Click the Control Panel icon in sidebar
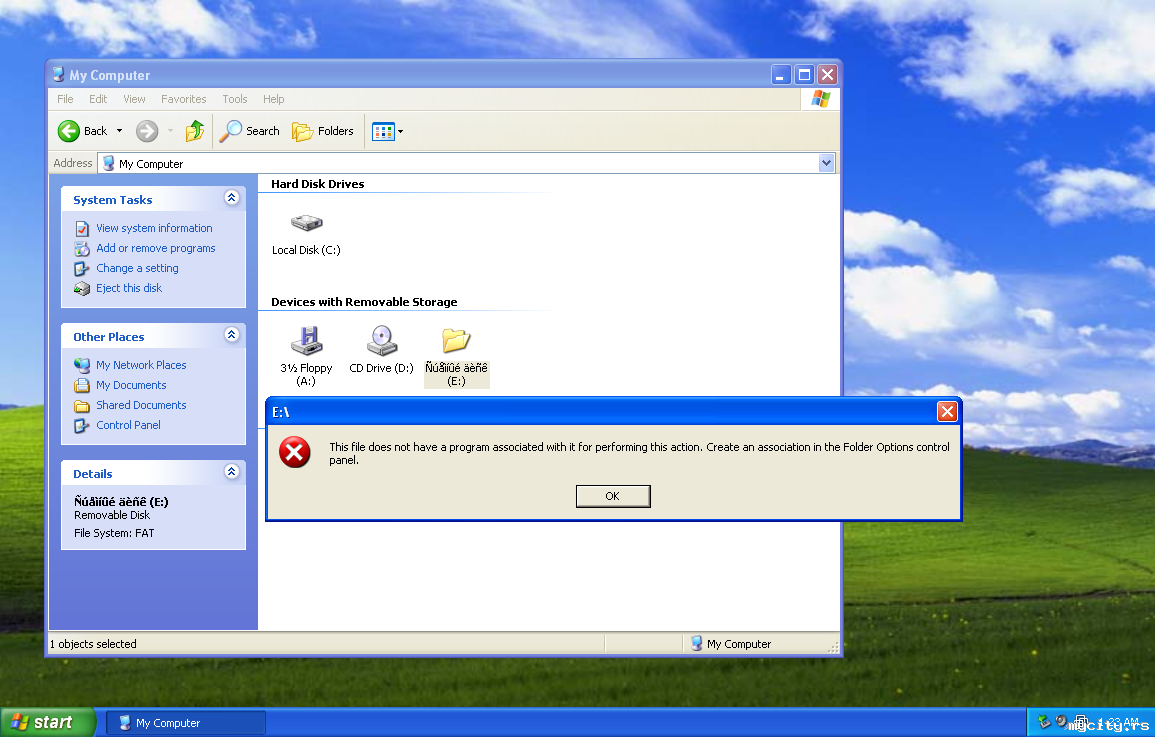The height and width of the screenshot is (737, 1155). click(82, 426)
